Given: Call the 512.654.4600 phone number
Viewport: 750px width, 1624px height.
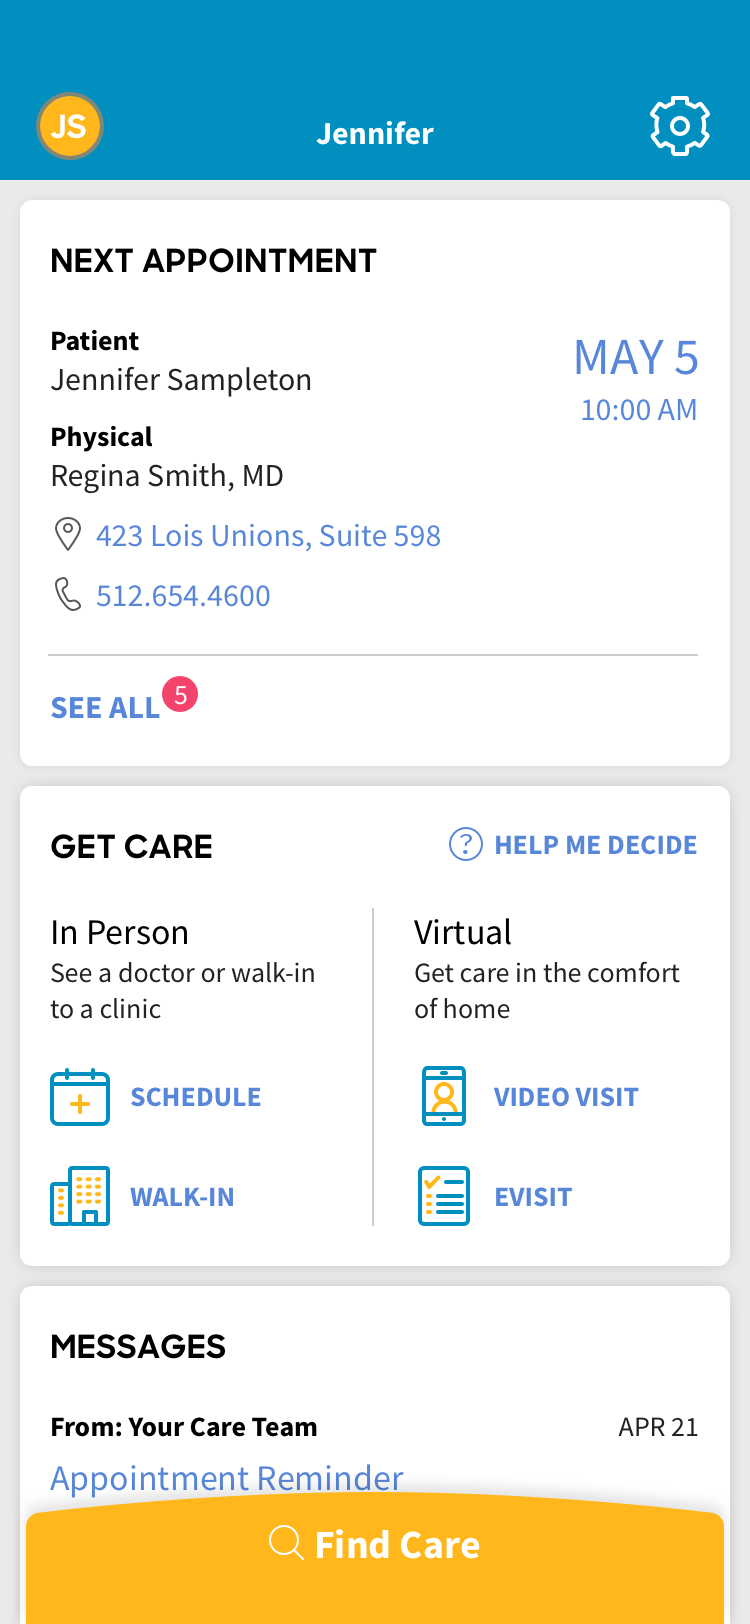Looking at the screenshot, I should click(183, 596).
